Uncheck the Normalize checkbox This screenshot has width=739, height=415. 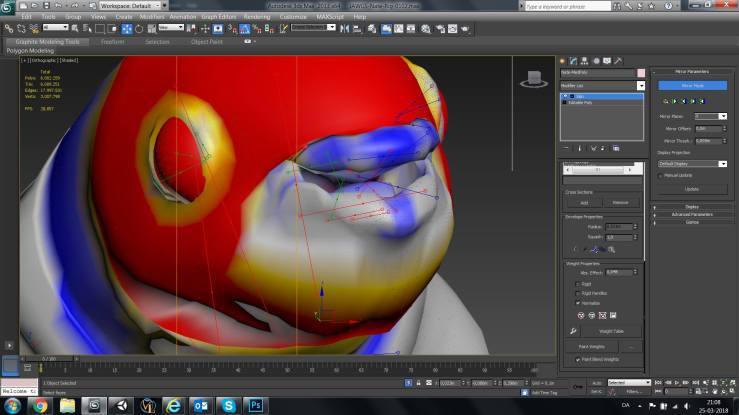pyautogui.click(x=578, y=303)
